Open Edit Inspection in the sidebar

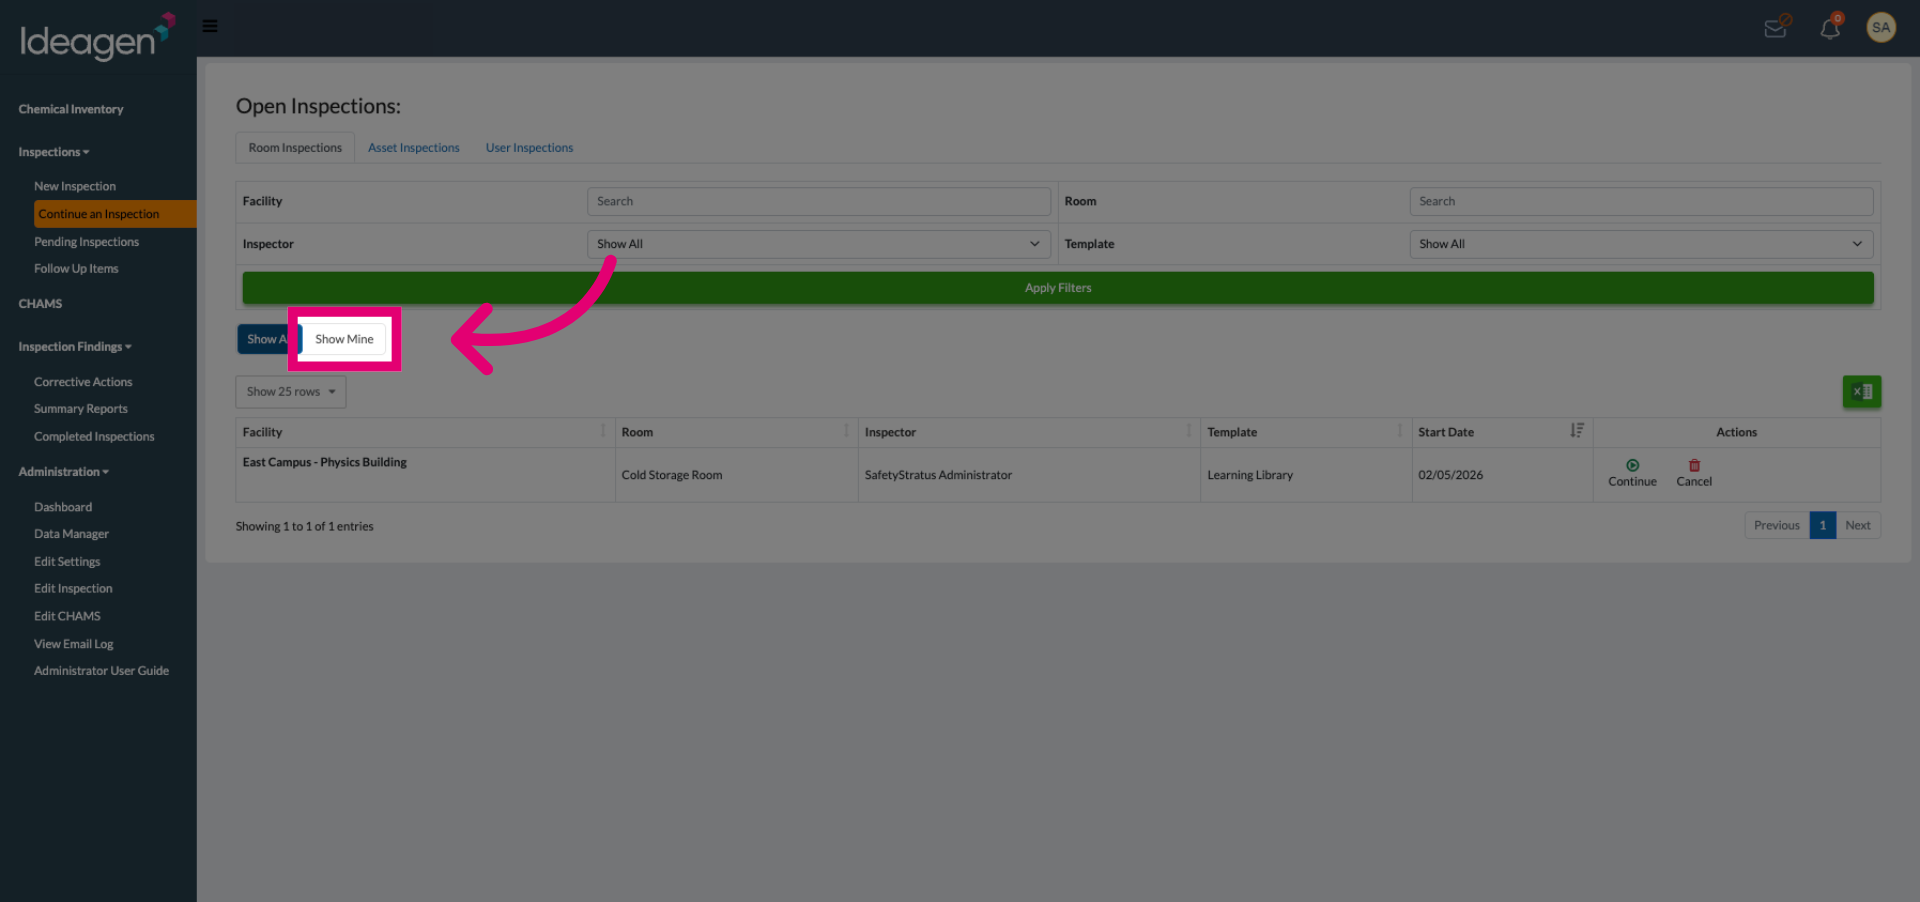pyautogui.click(x=73, y=589)
